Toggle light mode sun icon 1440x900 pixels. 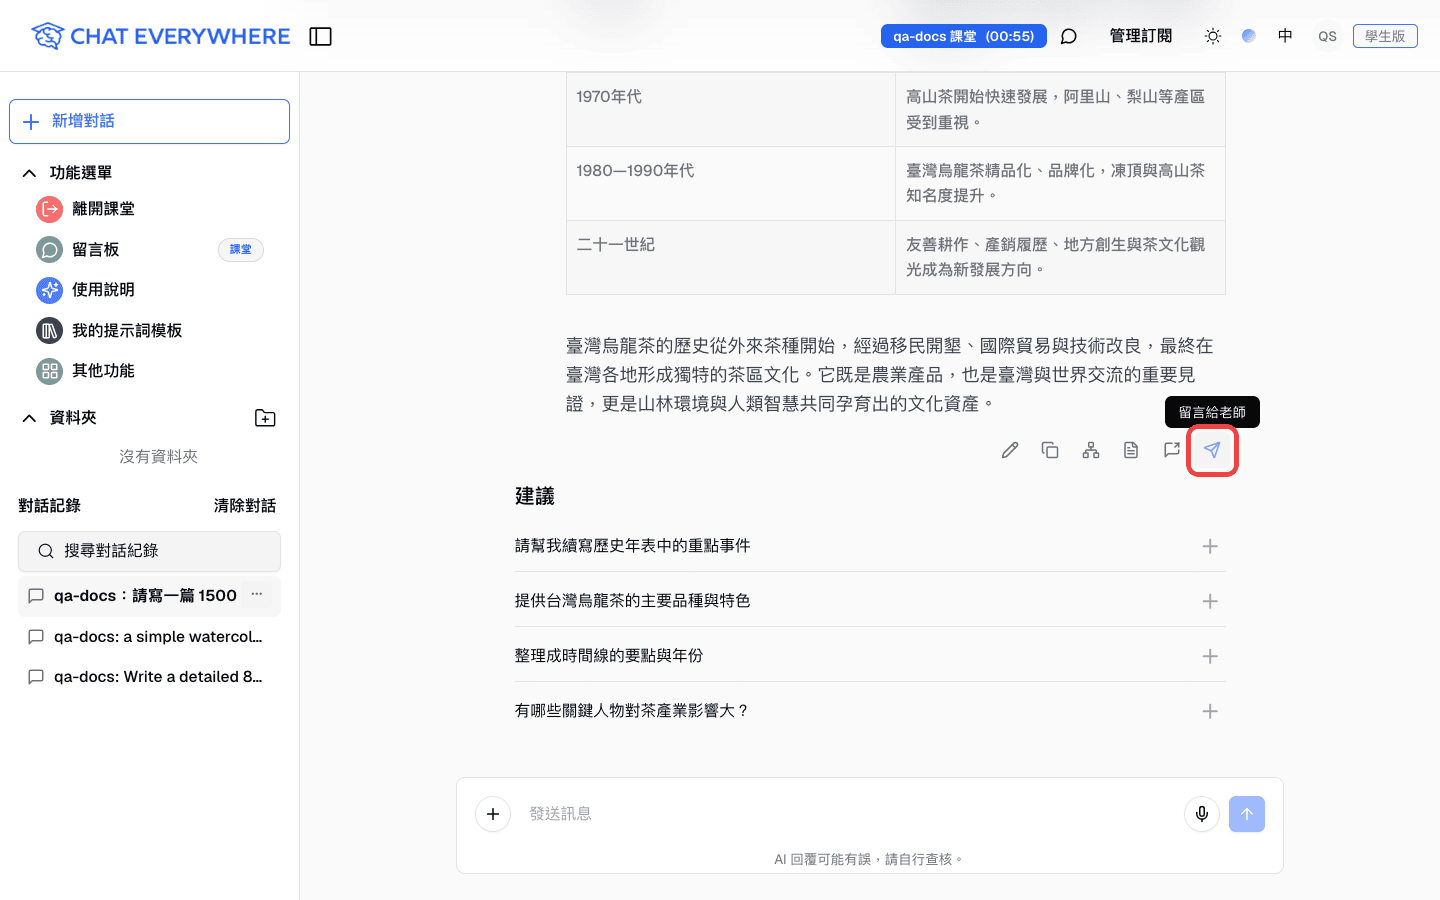coord(1213,36)
